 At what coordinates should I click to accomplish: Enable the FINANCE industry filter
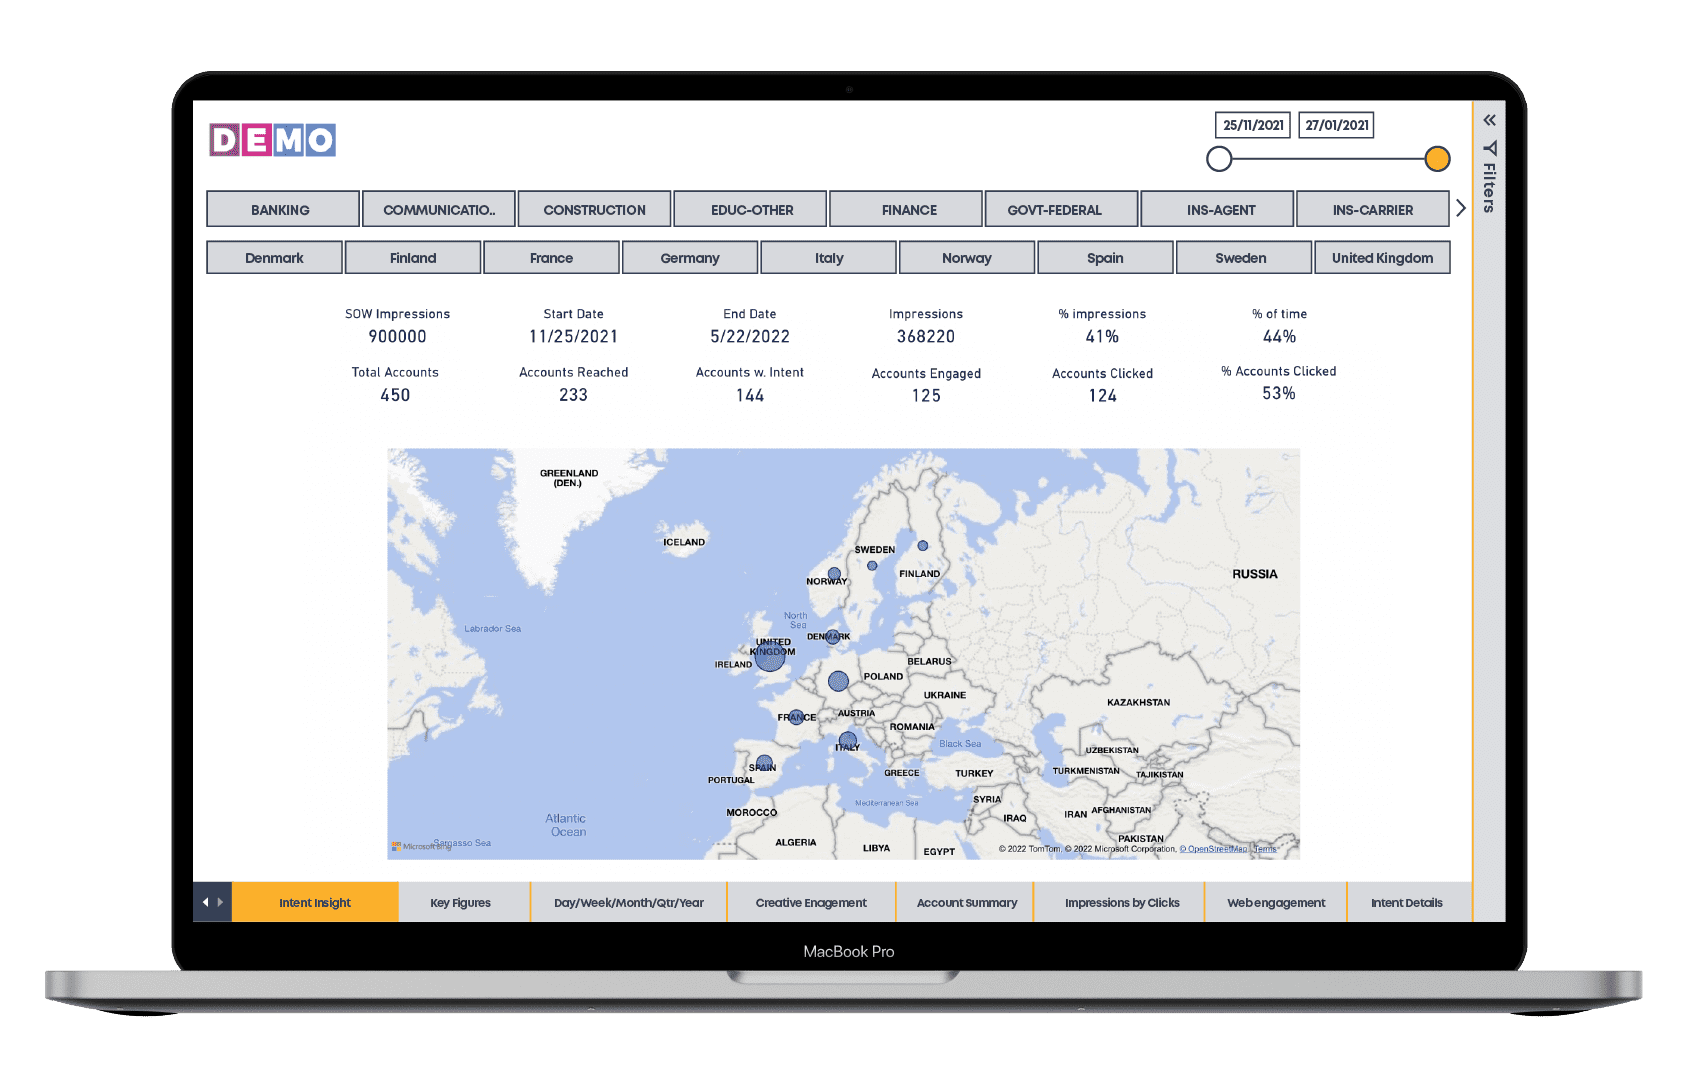(x=906, y=209)
